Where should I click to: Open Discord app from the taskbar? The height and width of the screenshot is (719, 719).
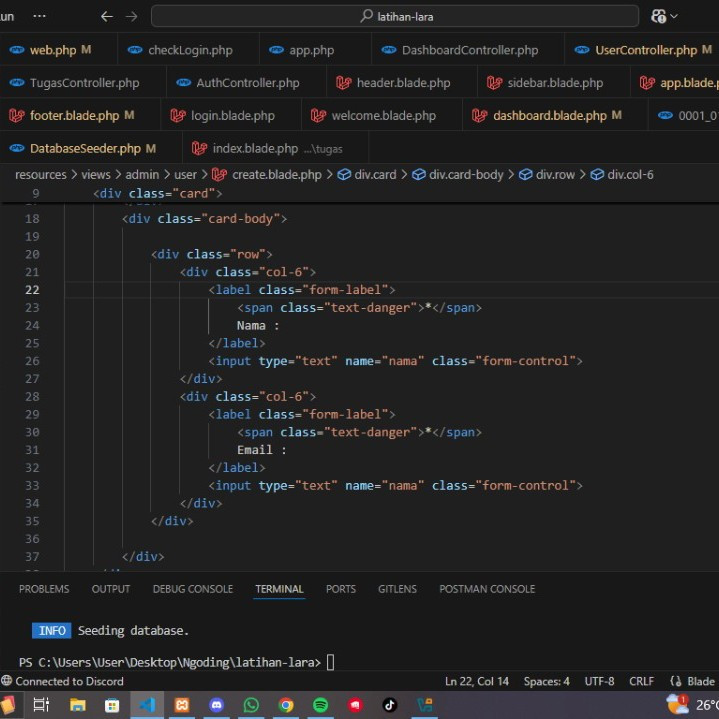(217, 705)
